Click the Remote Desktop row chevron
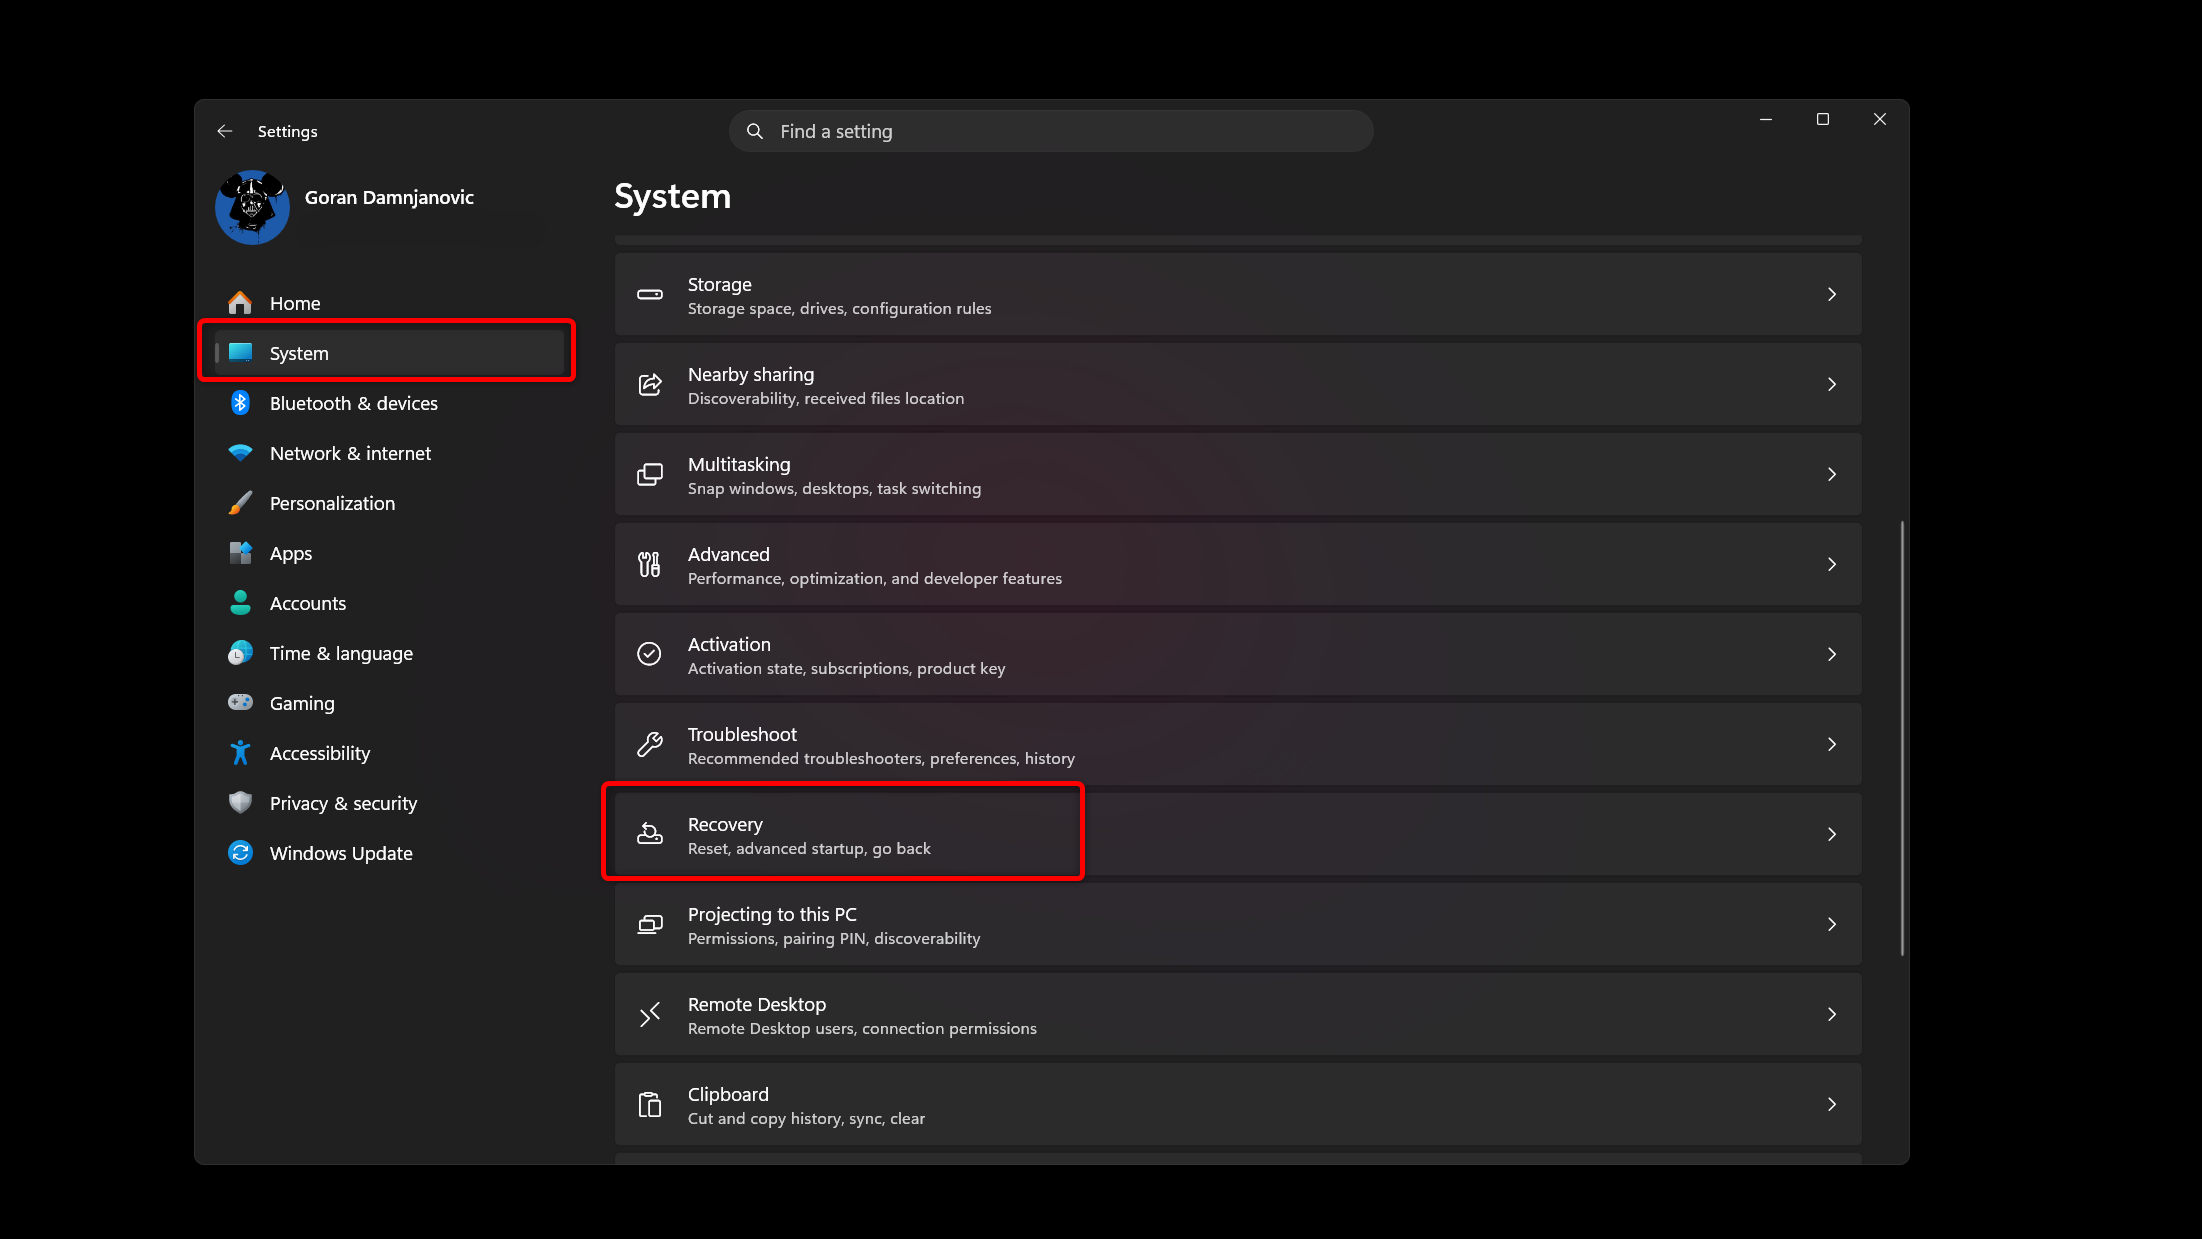2202x1239 pixels. coord(1832,1014)
